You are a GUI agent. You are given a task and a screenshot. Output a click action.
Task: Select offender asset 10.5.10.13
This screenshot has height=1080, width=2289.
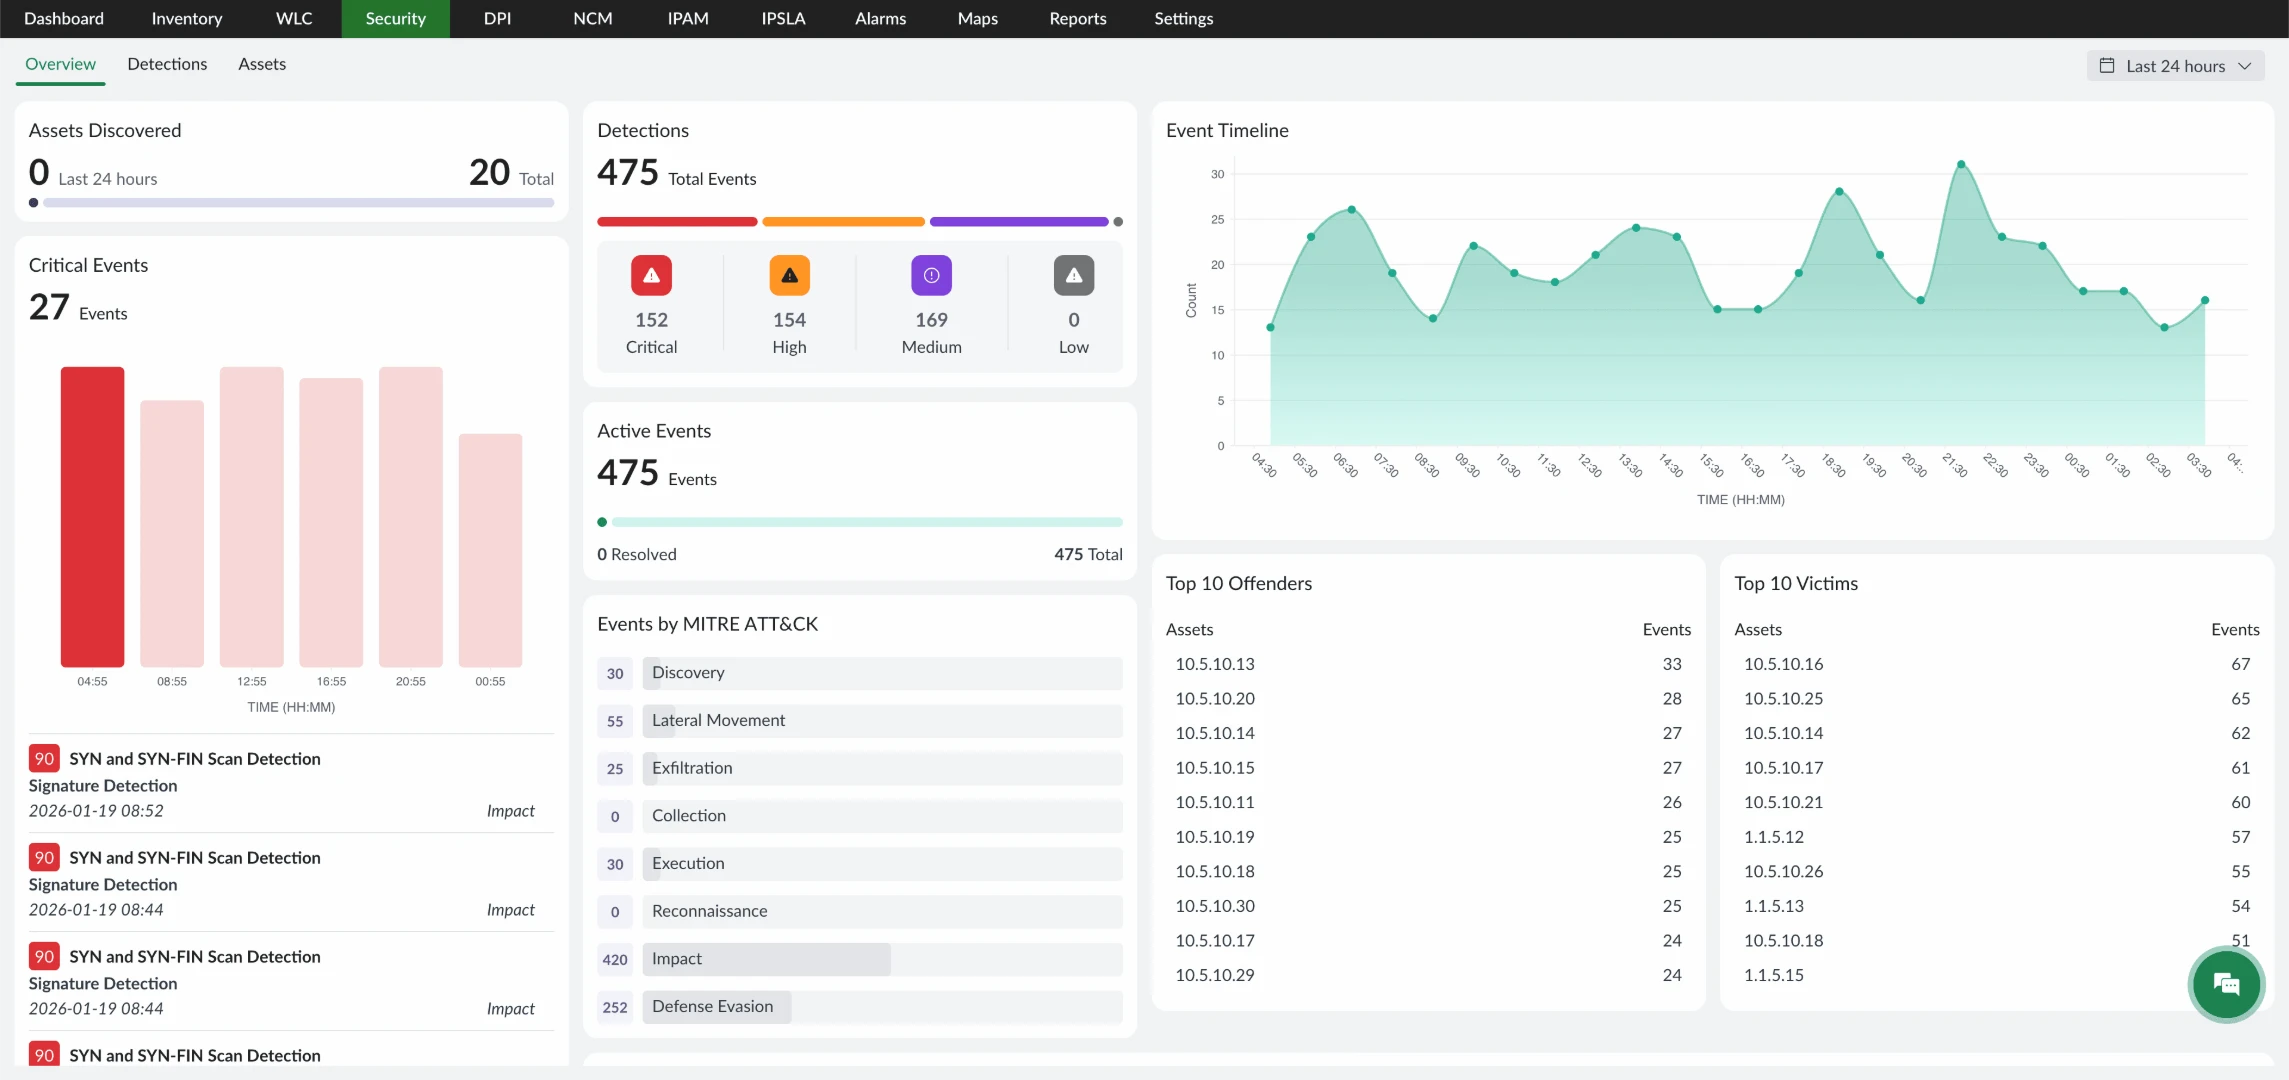pos(1214,663)
